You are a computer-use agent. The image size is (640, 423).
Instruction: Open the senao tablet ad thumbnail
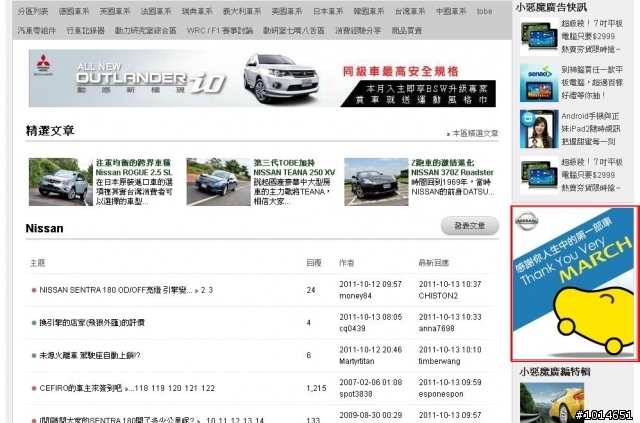point(539,82)
